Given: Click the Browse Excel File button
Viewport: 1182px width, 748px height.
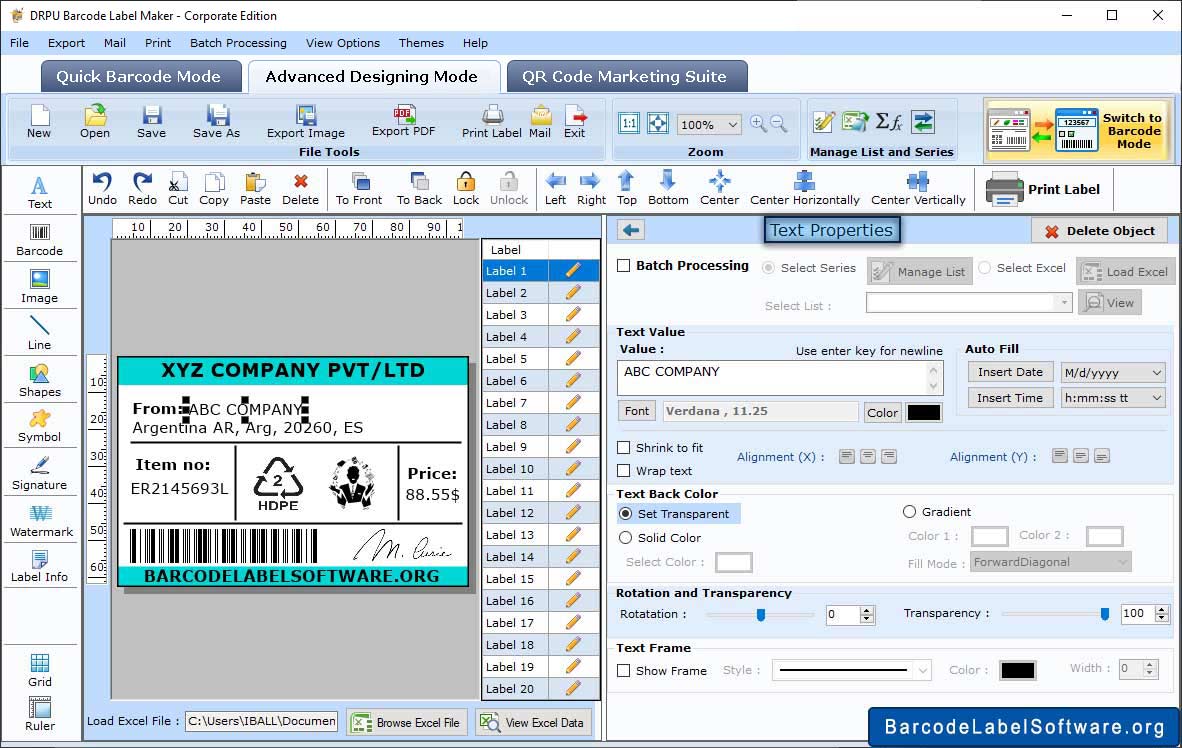Looking at the screenshot, I should [x=407, y=722].
